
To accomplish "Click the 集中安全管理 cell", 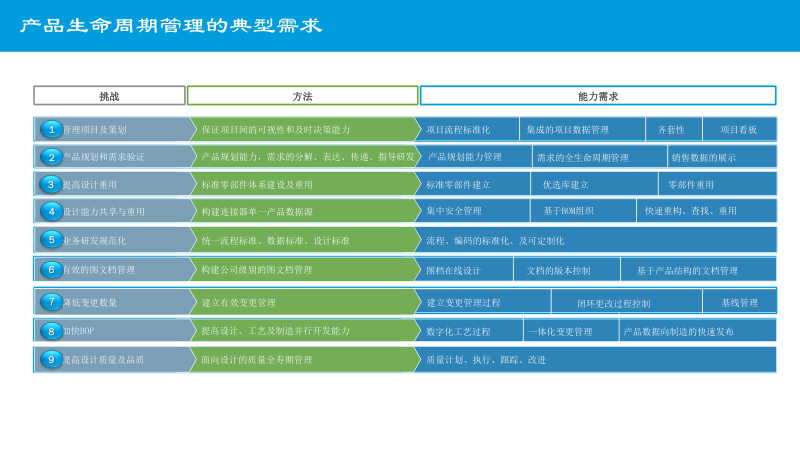I will (x=473, y=211).
